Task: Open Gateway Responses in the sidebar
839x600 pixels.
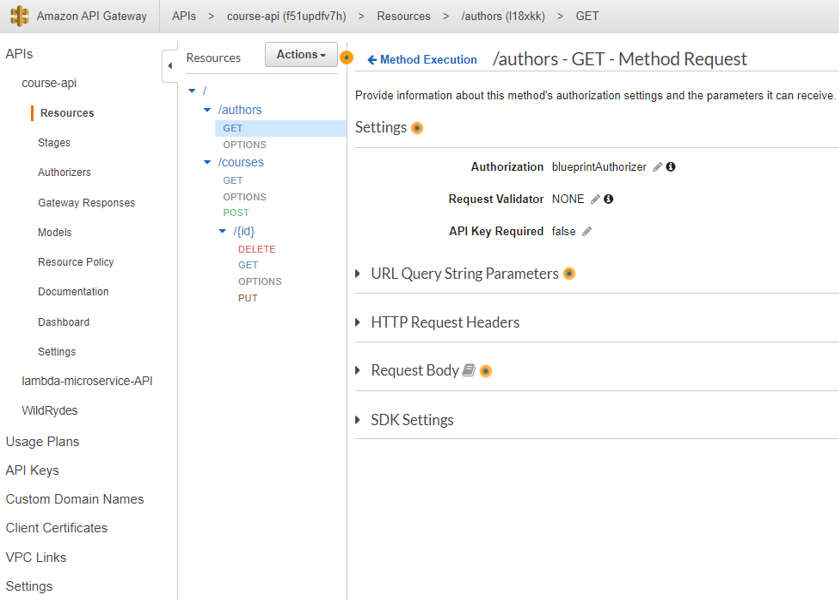Action: pyautogui.click(x=86, y=202)
